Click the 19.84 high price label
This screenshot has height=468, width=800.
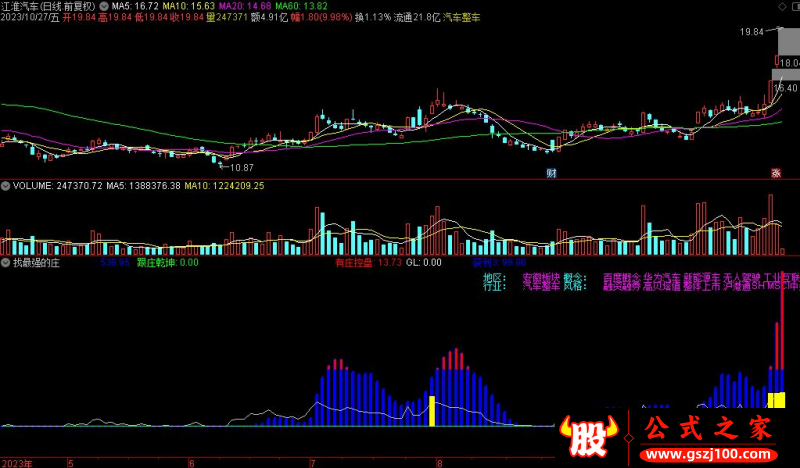(x=752, y=32)
